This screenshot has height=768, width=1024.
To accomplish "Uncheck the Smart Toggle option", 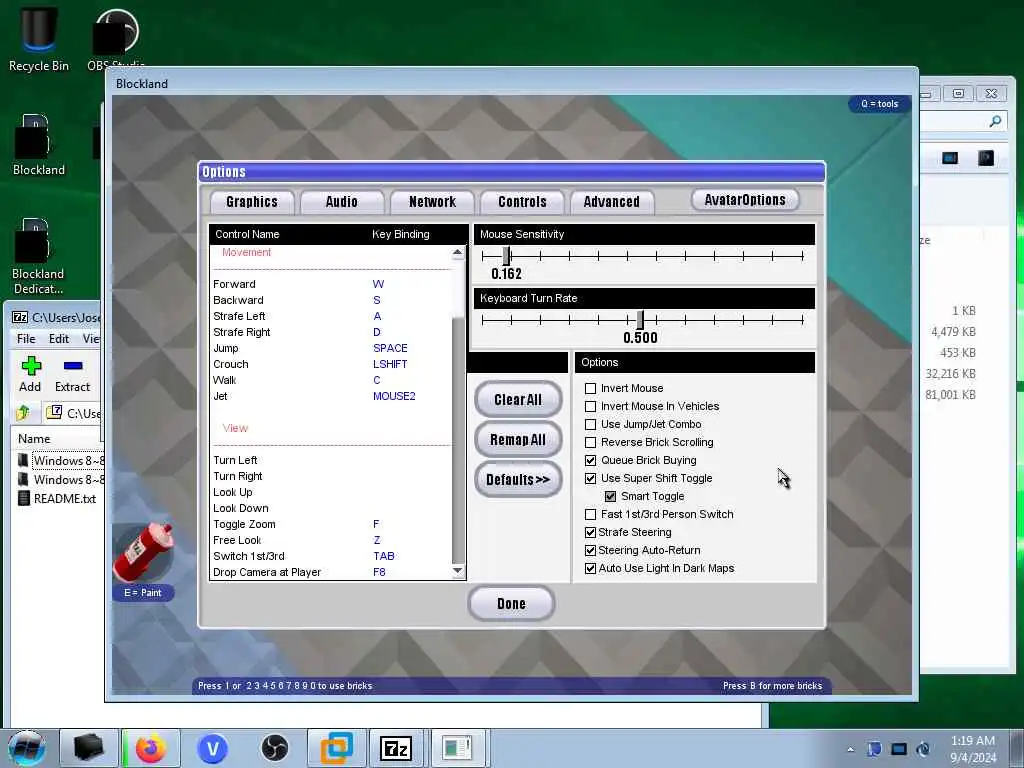I will tap(611, 496).
